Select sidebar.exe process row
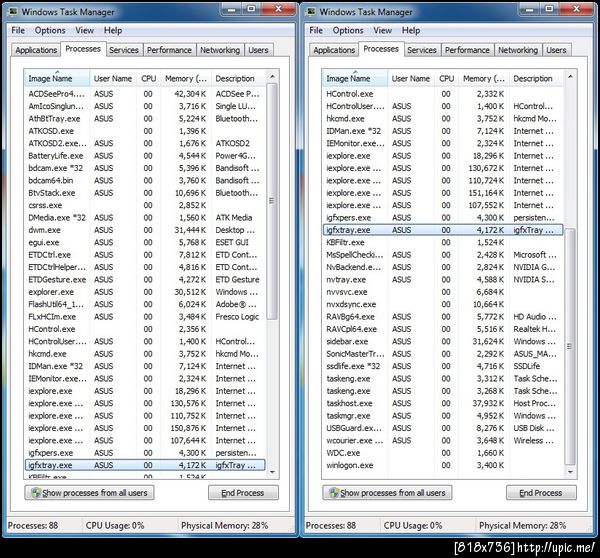The height and width of the screenshot is (558, 600). (x=443, y=341)
